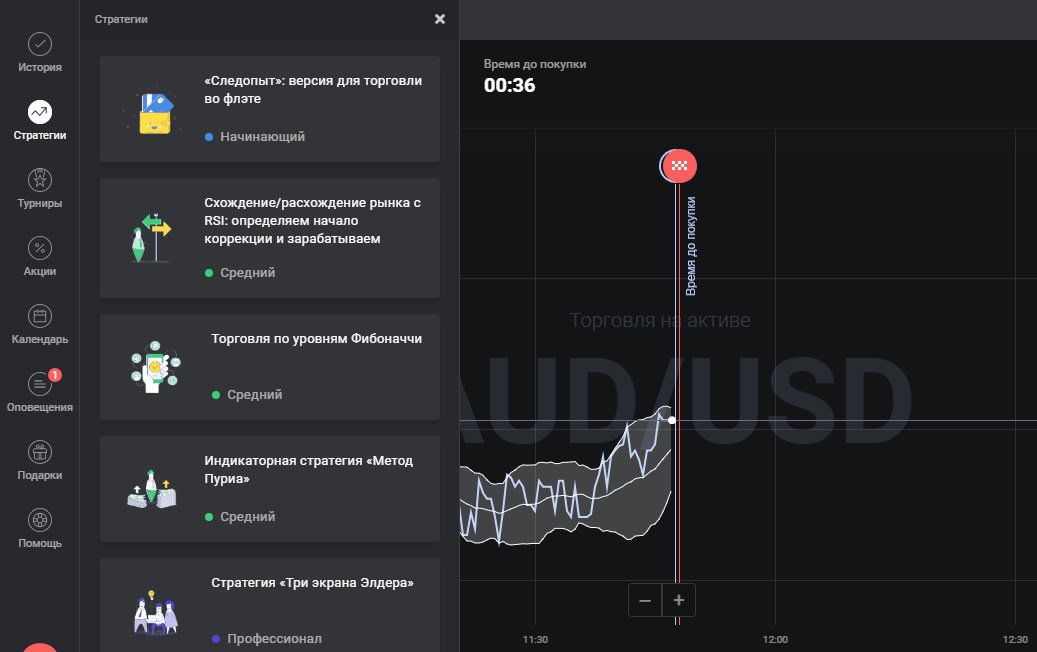Zoom out the chart with minus button
Screen dimensions: 1037x652
645,600
